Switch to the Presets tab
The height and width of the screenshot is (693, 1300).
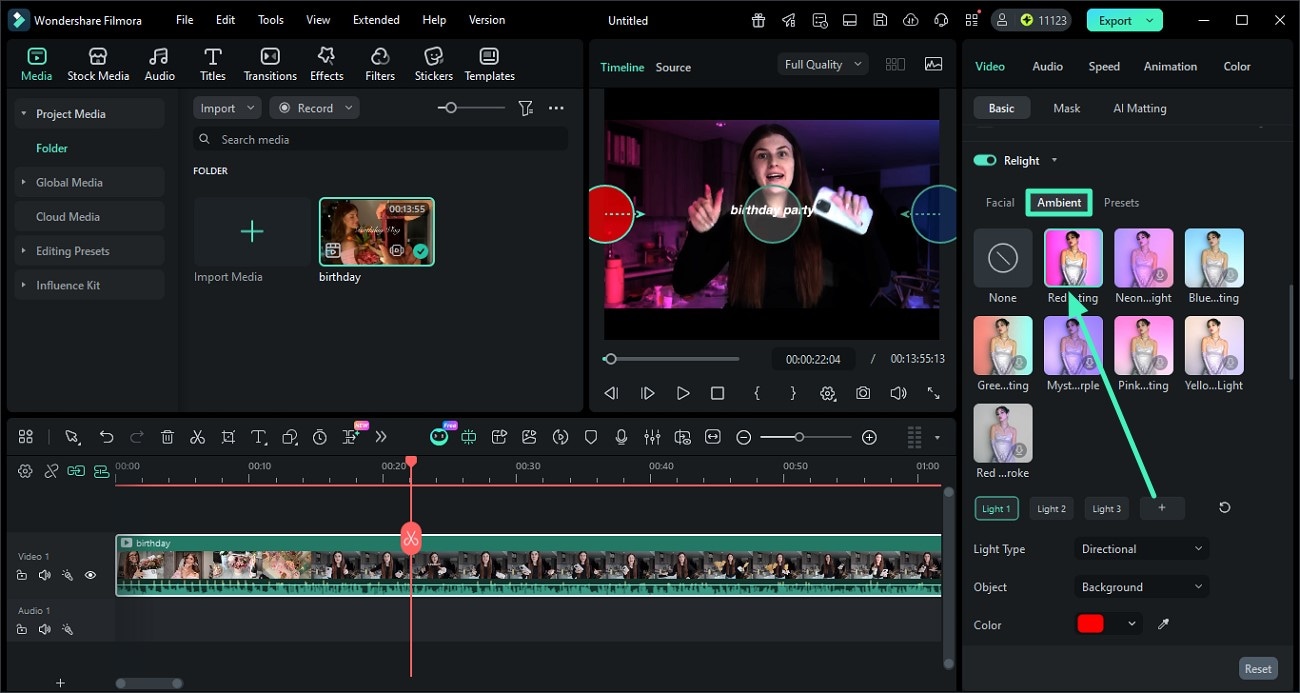[x=1120, y=202]
